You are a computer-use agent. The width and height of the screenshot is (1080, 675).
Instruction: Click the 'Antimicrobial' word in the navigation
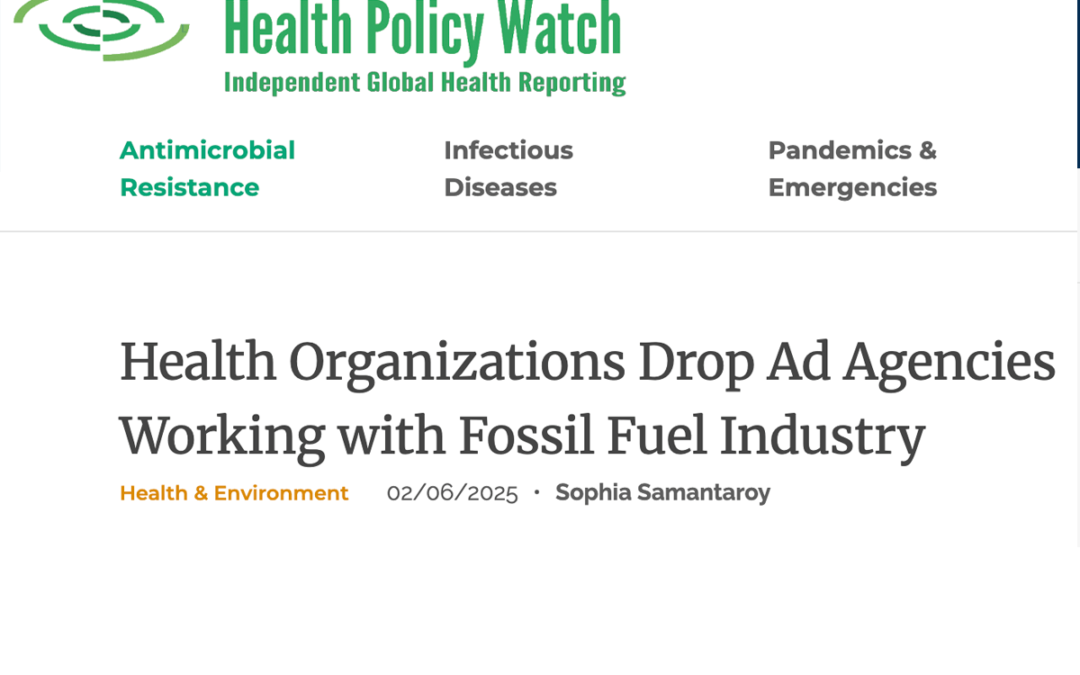pos(207,150)
